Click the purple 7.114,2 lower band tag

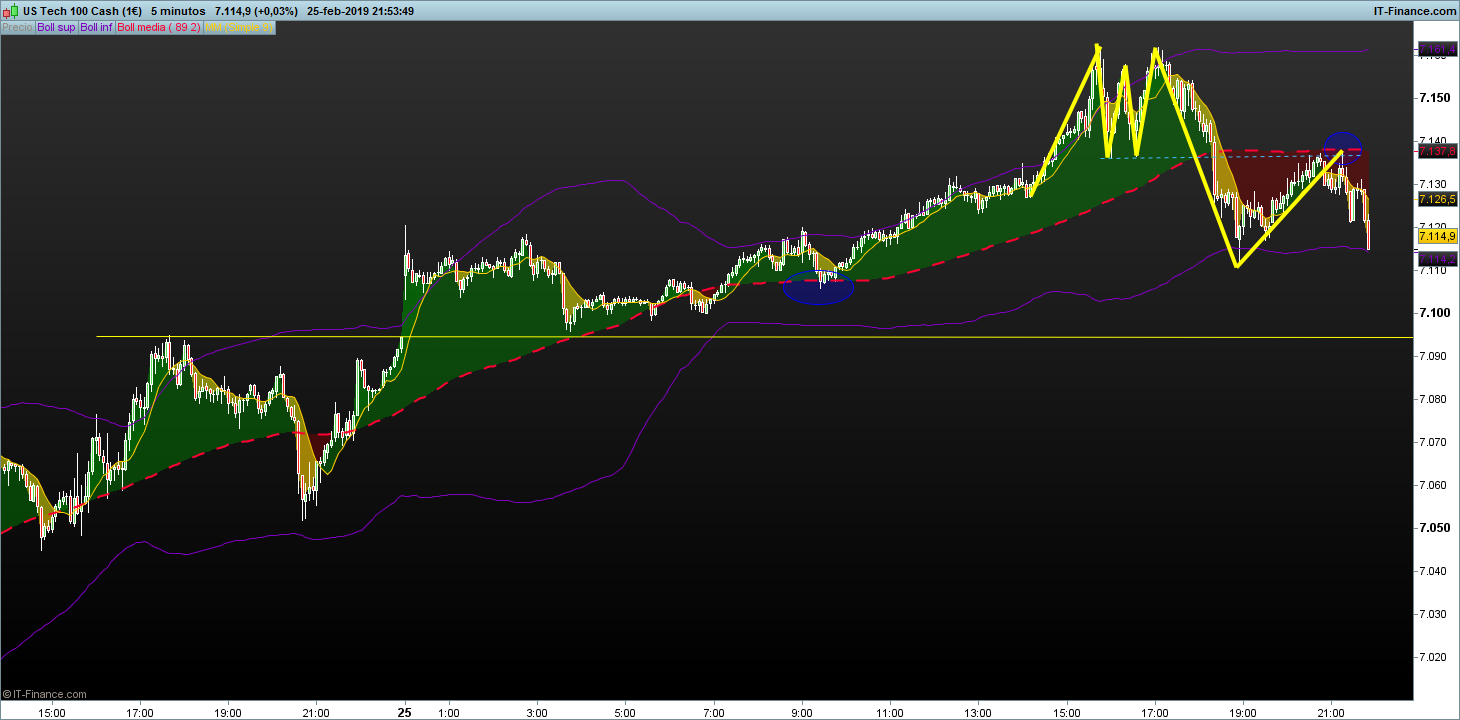click(1437, 259)
